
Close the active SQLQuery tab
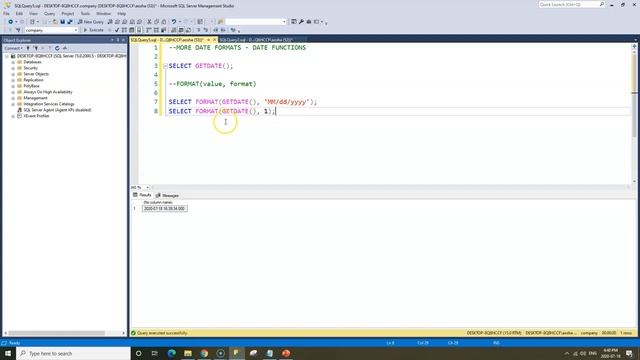point(214,40)
